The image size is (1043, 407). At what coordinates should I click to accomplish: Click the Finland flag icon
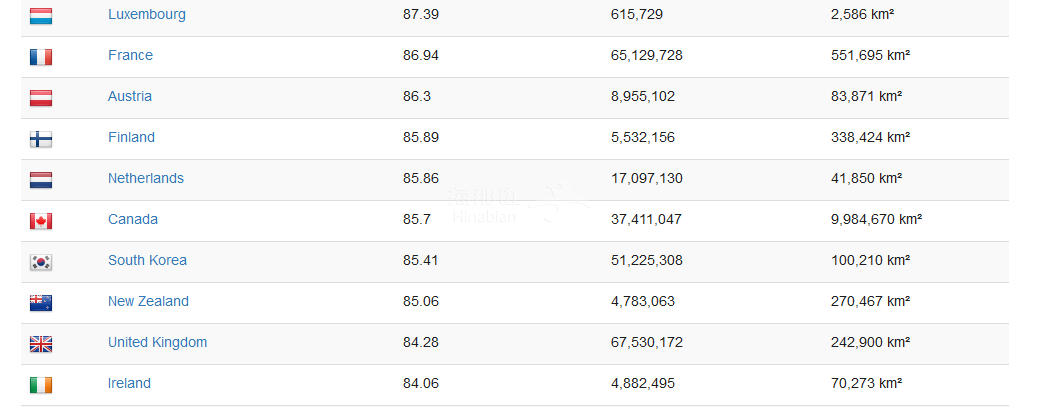coord(41,139)
